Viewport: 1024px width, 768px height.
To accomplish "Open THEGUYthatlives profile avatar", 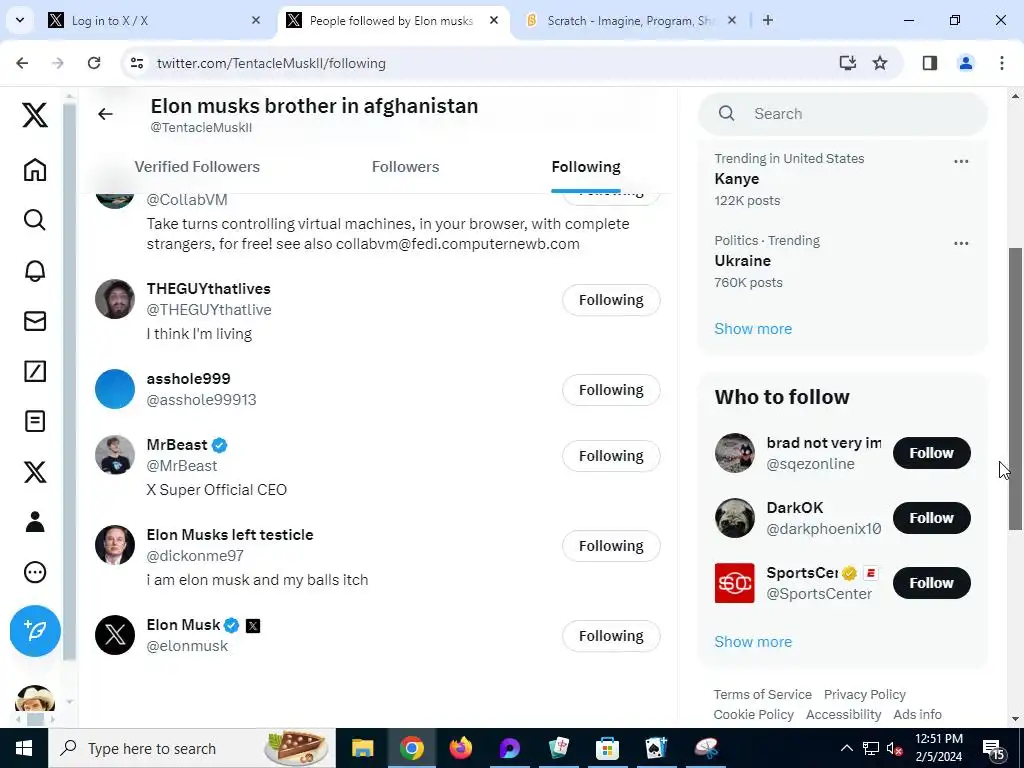I will [115, 299].
